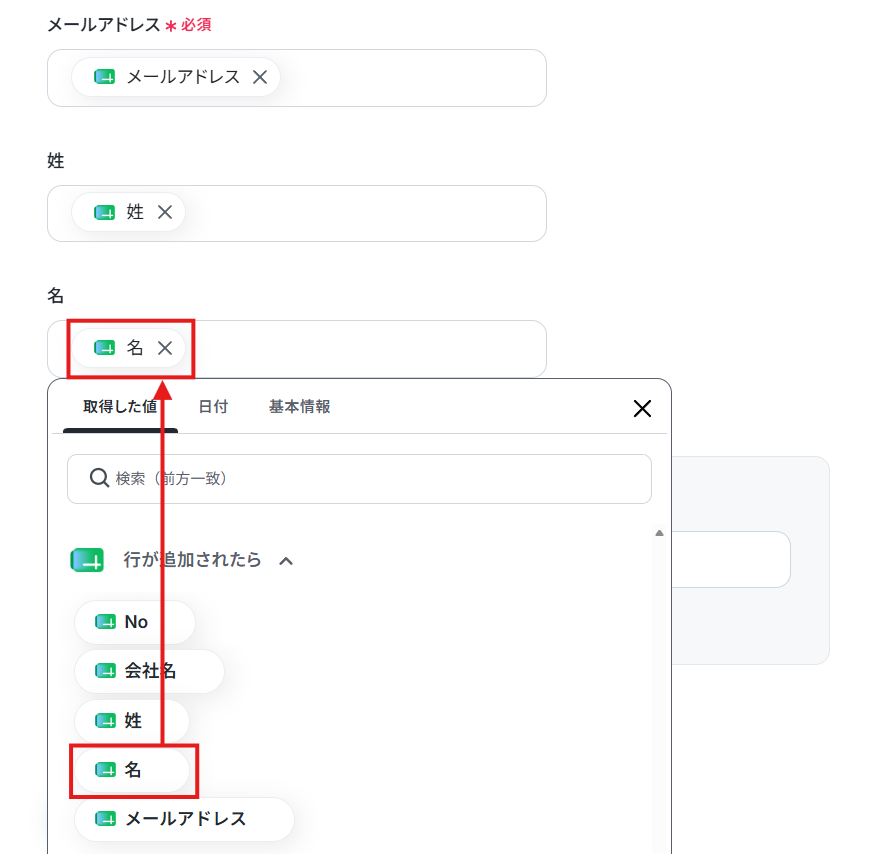Open the 基本情報 tab
The height and width of the screenshot is (854, 881).
tap(299, 407)
